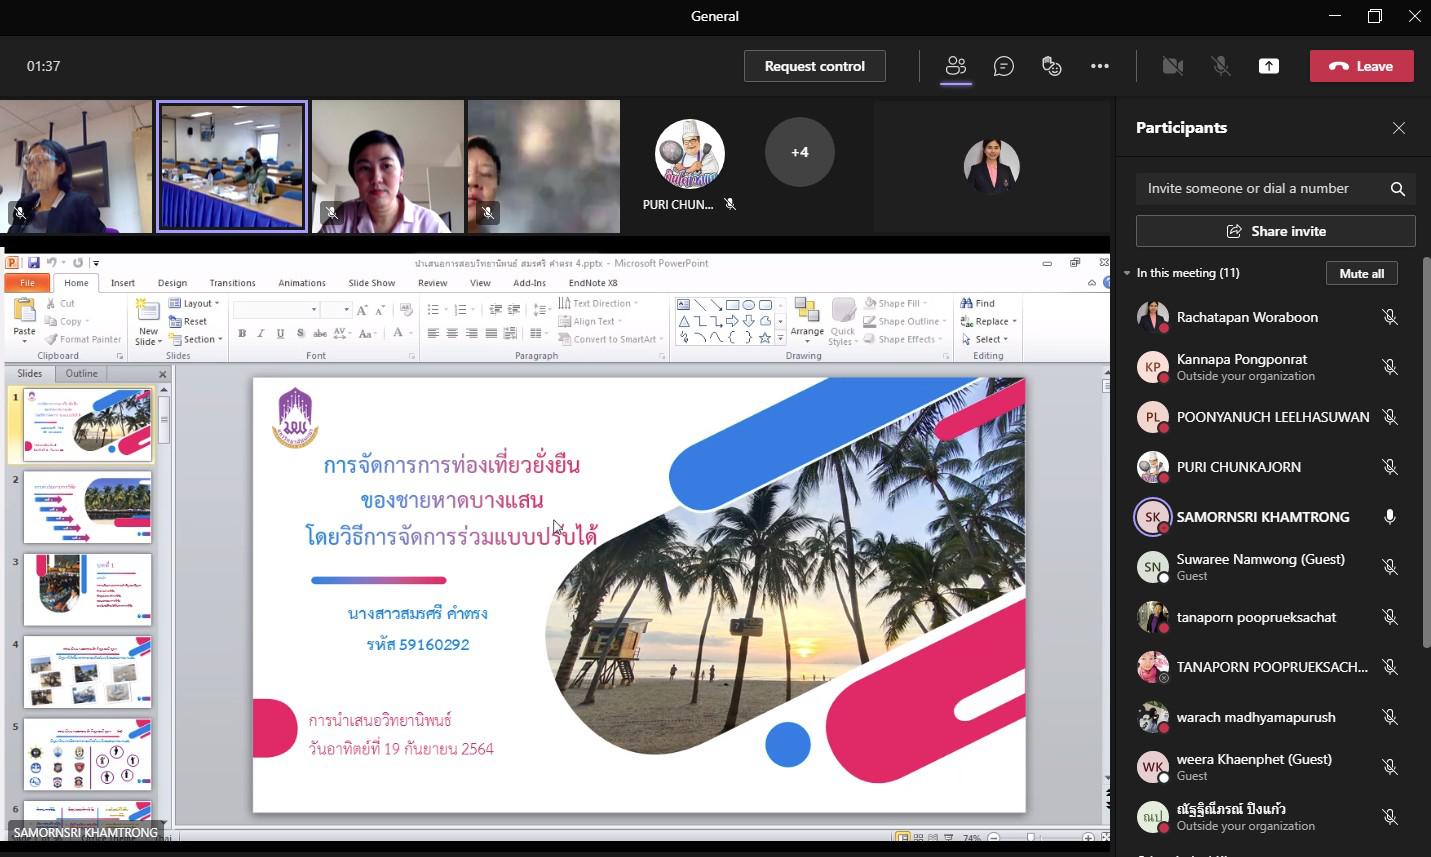Click the Share content tray icon
1431x857 pixels.
click(x=1269, y=66)
